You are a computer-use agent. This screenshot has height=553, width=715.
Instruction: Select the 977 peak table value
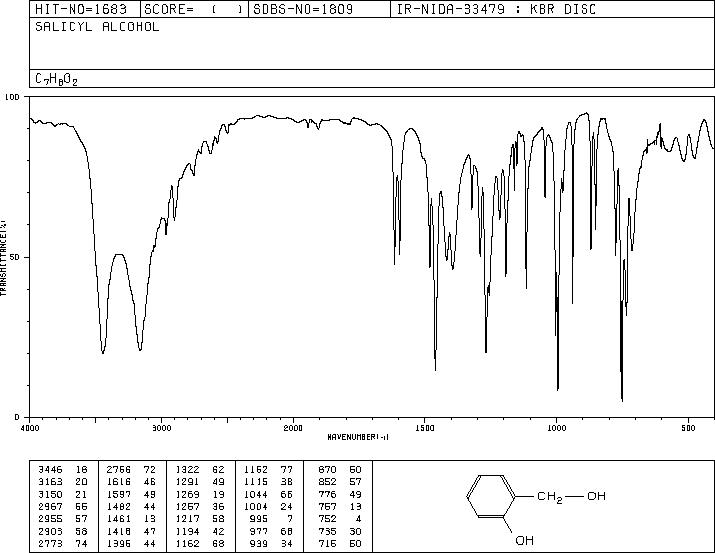259,531
